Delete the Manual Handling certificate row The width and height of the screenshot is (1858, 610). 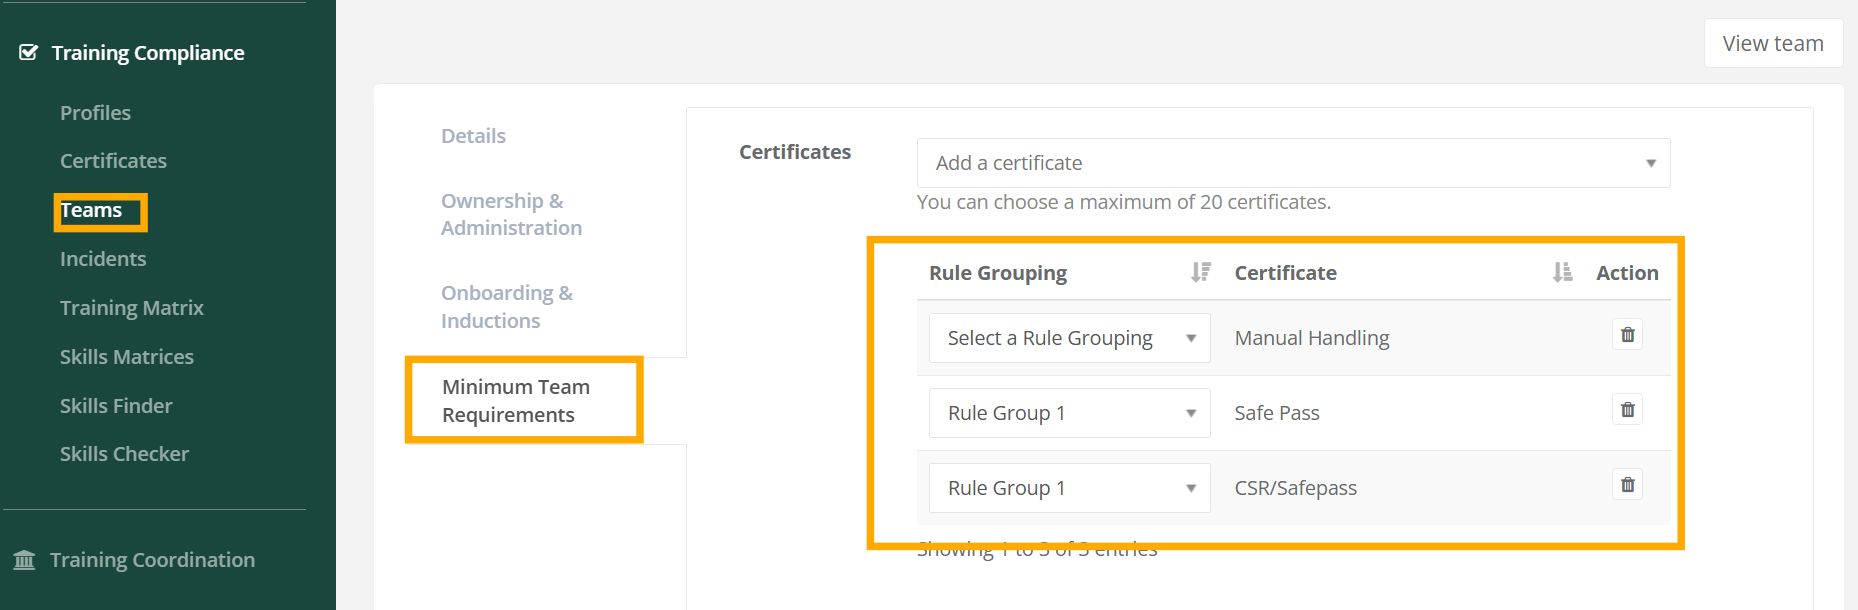[1627, 335]
